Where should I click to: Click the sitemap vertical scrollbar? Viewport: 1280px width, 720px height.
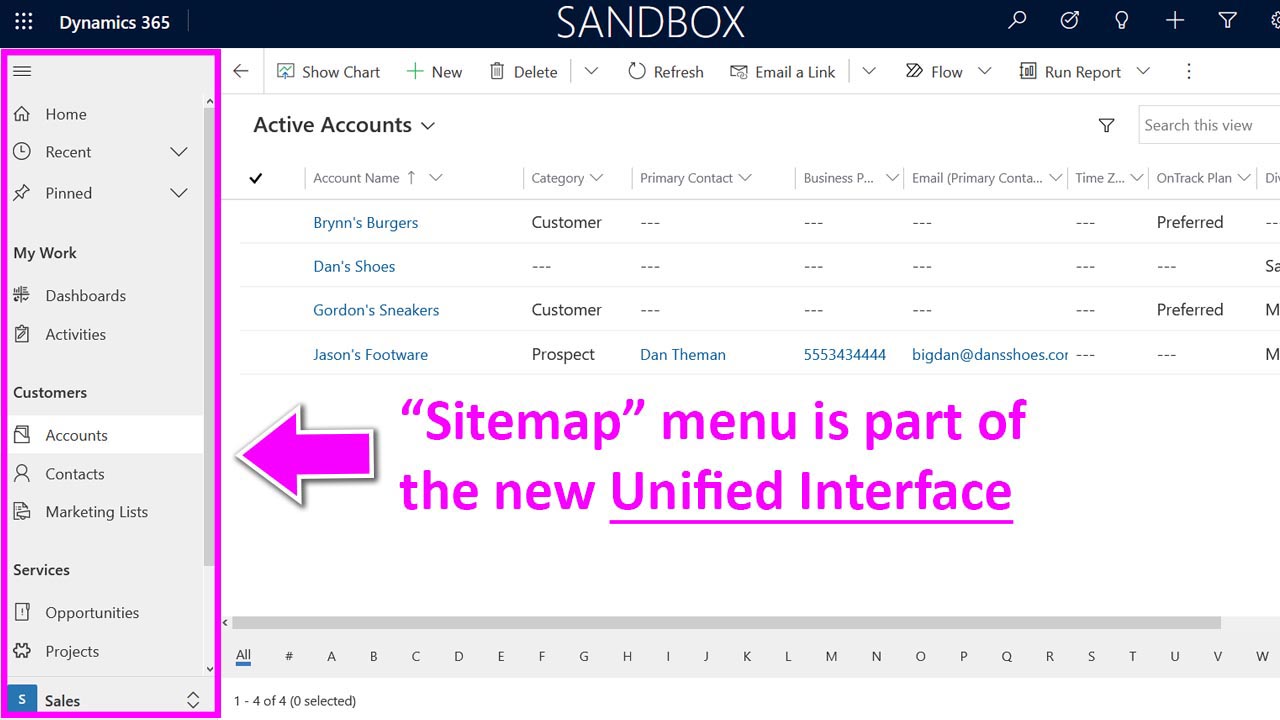[209, 335]
